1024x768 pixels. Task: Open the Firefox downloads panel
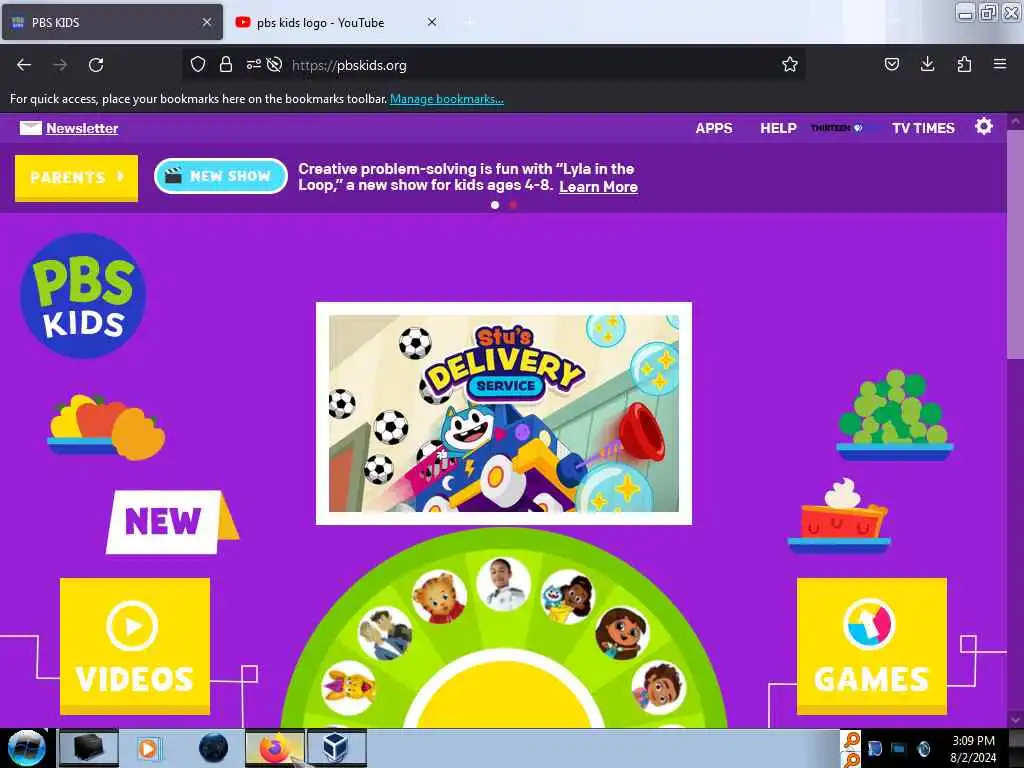(927, 64)
